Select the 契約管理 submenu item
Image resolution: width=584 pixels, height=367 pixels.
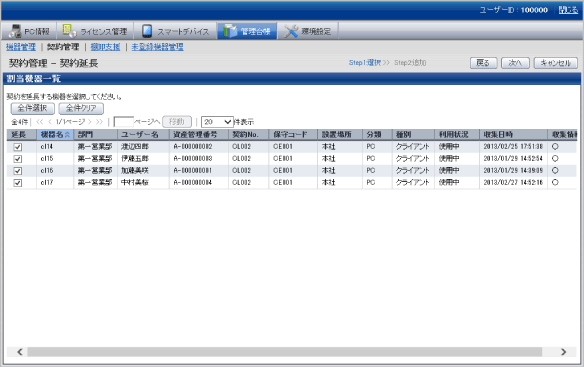pos(63,47)
